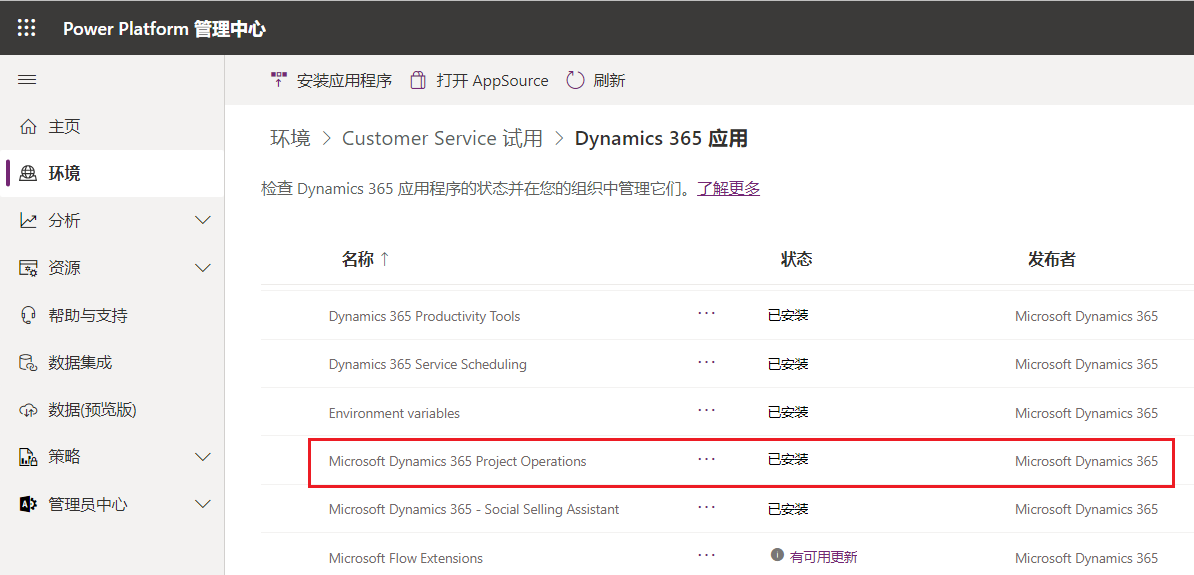This screenshot has width=1194, height=575.
Task: Open the app launcher waffle icon
Action: click(27, 29)
